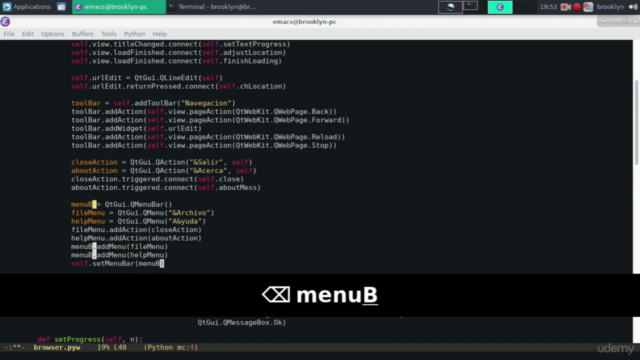This screenshot has height=360, width=640.
Task: Click the clock showing 19:53
Action: [x=548, y=7]
